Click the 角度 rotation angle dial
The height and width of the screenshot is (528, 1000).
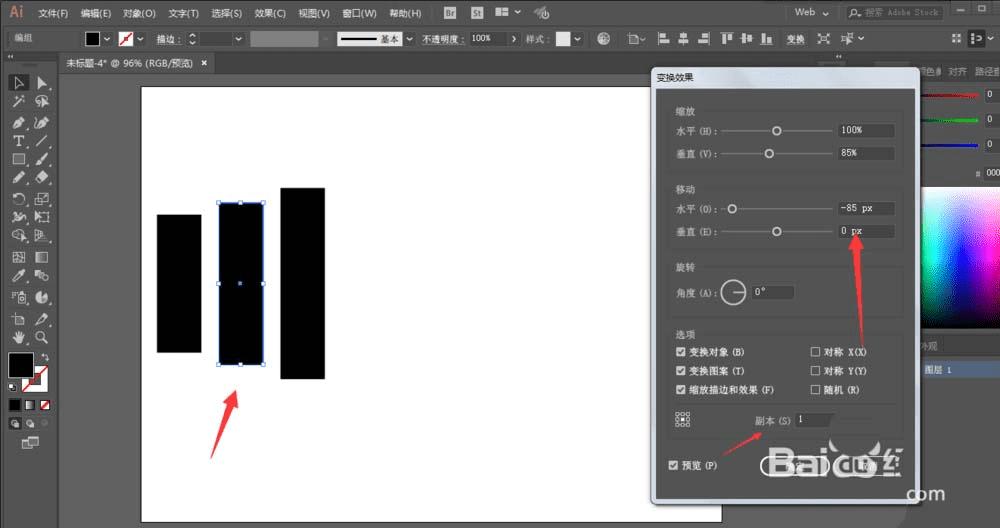tap(733, 293)
